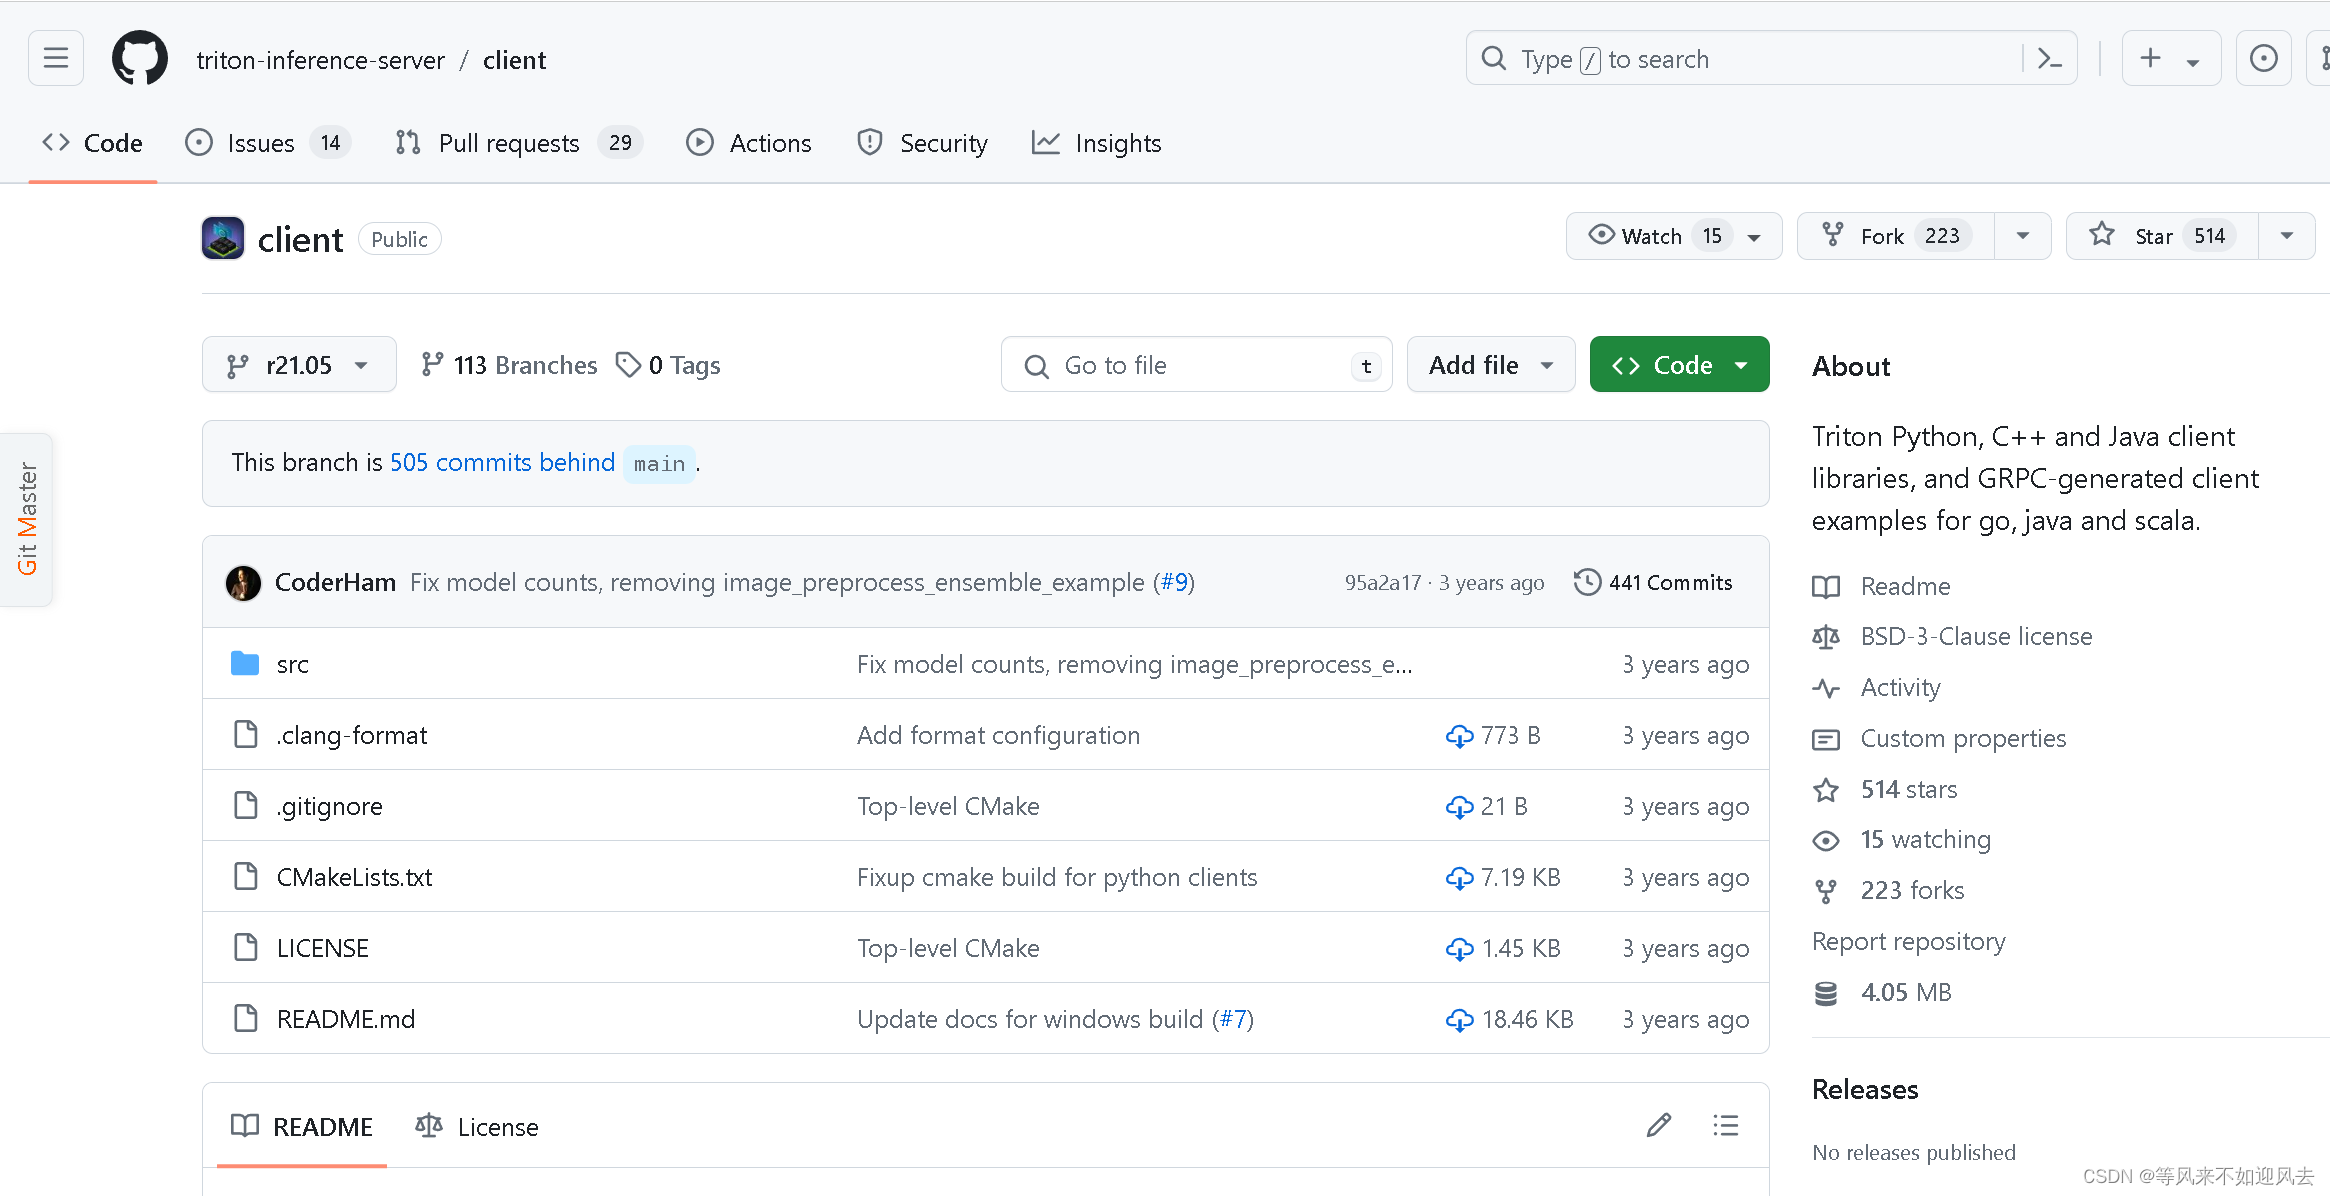The height and width of the screenshot is (1196, 2330).
Task: Click the repository avatar image
Action: (x=223, y=239)
